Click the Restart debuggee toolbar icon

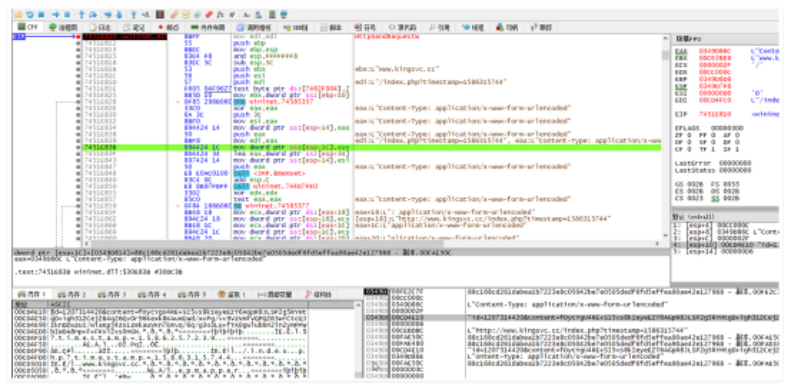point(30,15)
